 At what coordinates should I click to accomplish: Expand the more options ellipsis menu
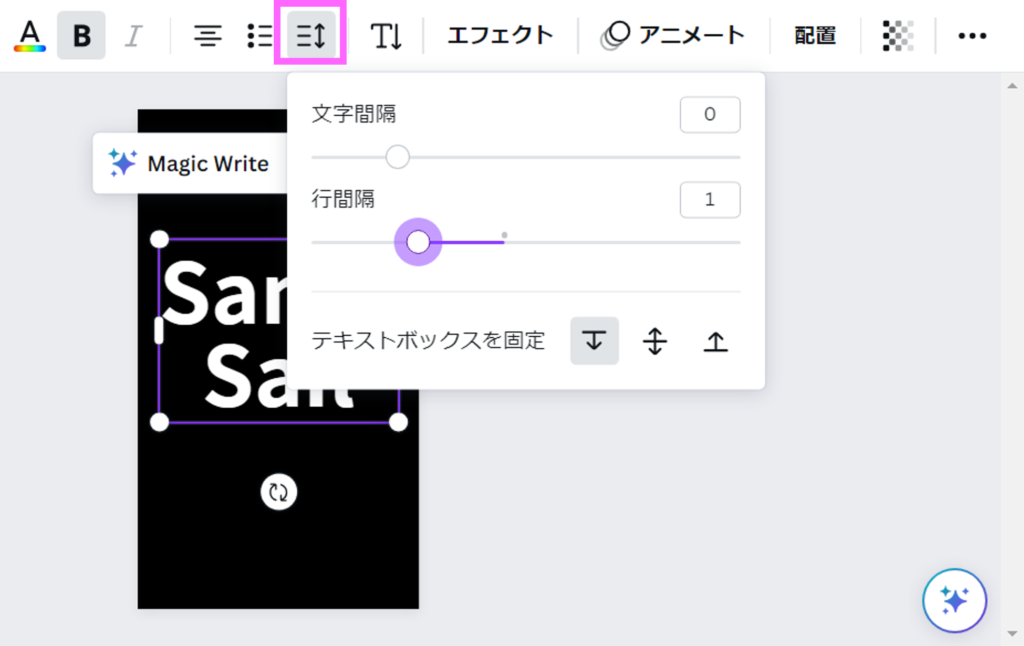pyautogui.click(x=972, y=36)
